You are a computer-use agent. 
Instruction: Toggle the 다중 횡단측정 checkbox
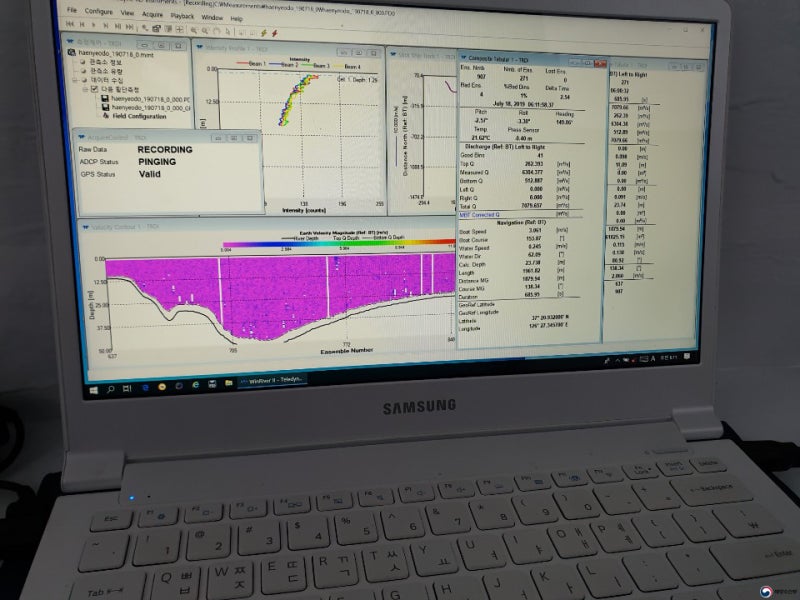[x=94, y=89]
